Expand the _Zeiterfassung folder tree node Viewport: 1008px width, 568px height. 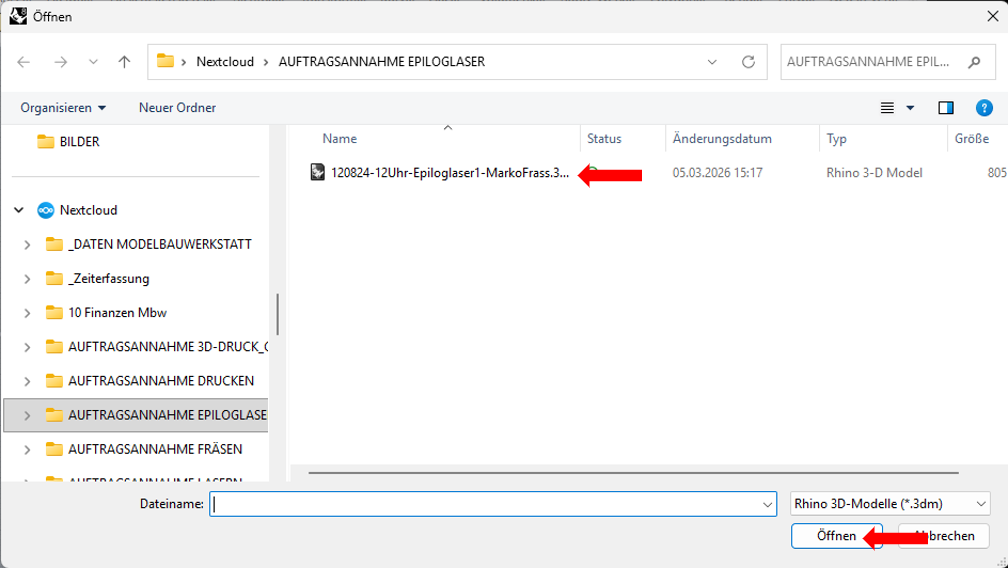(27, 279)
